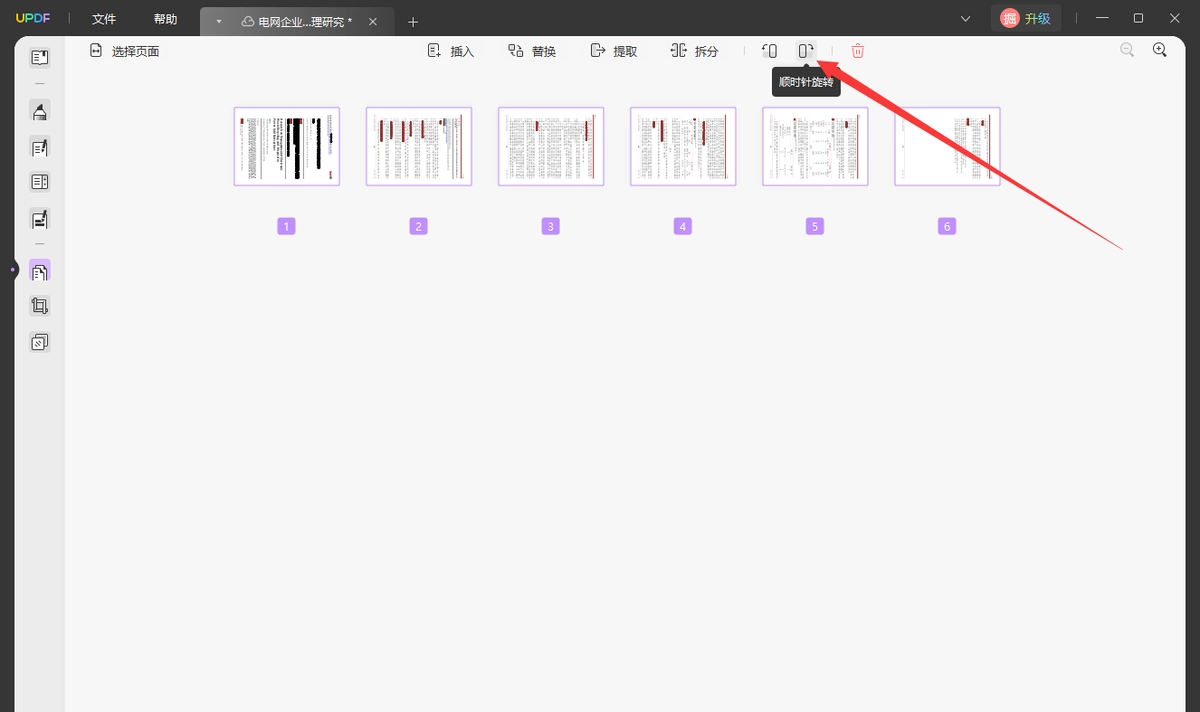Click the 提取 pages button
Screen dimensions: 1200x712
click(614, 51)
